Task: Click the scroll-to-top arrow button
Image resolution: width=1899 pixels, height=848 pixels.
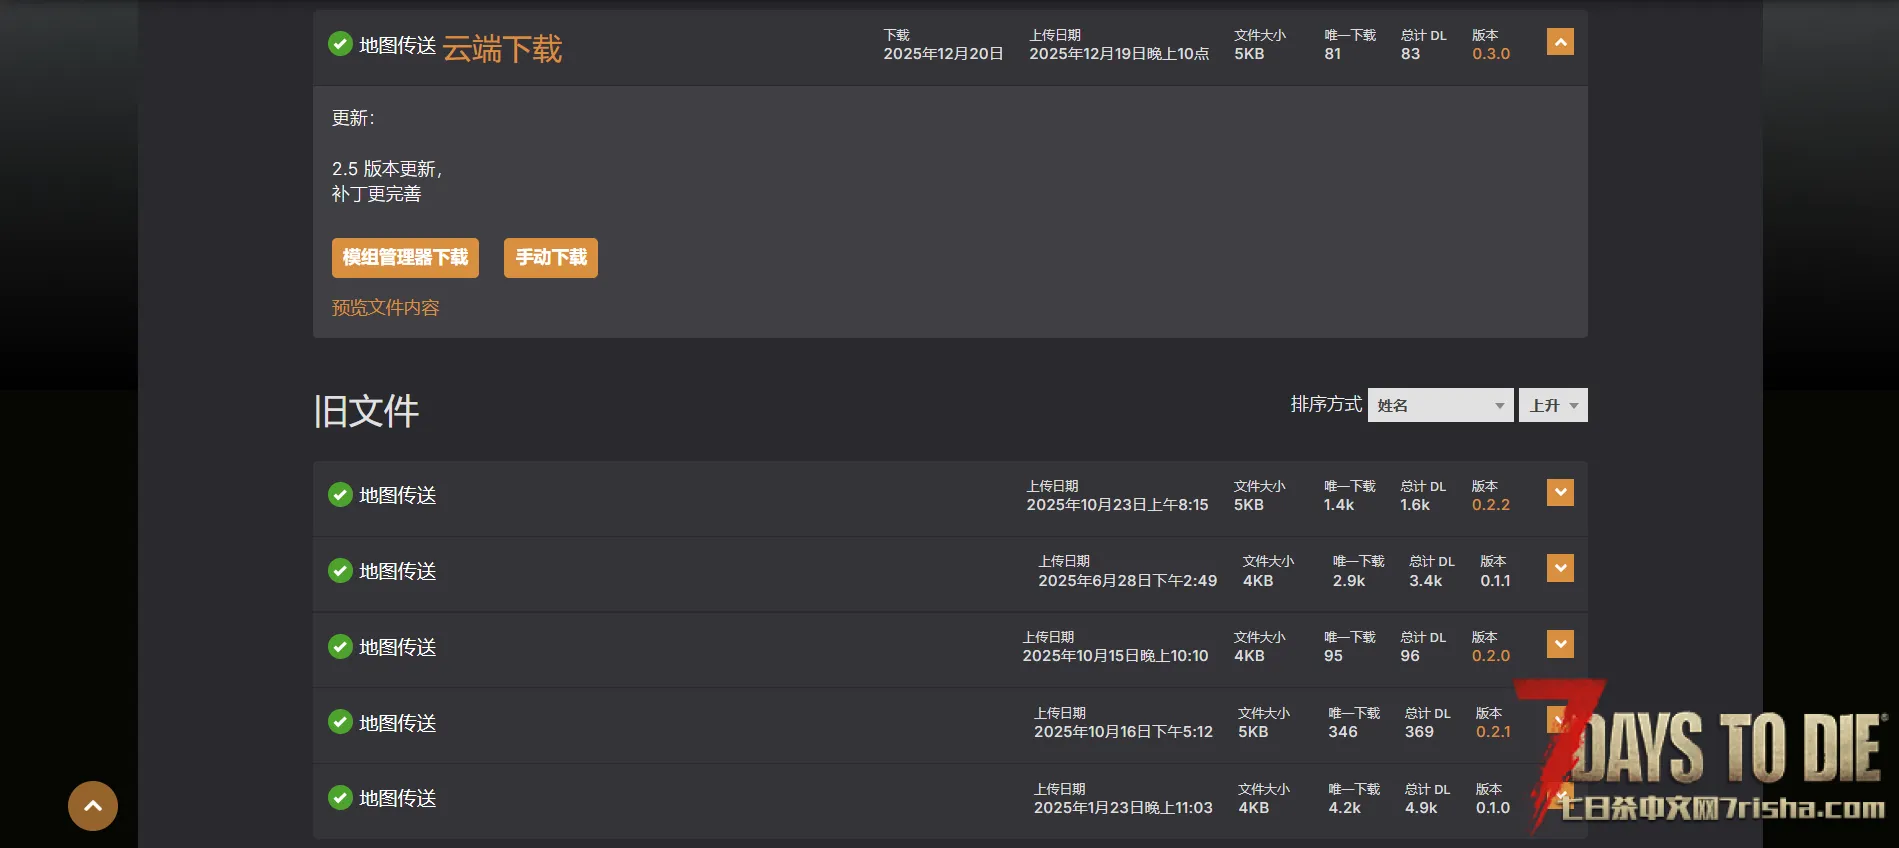Action: point(93,806)
